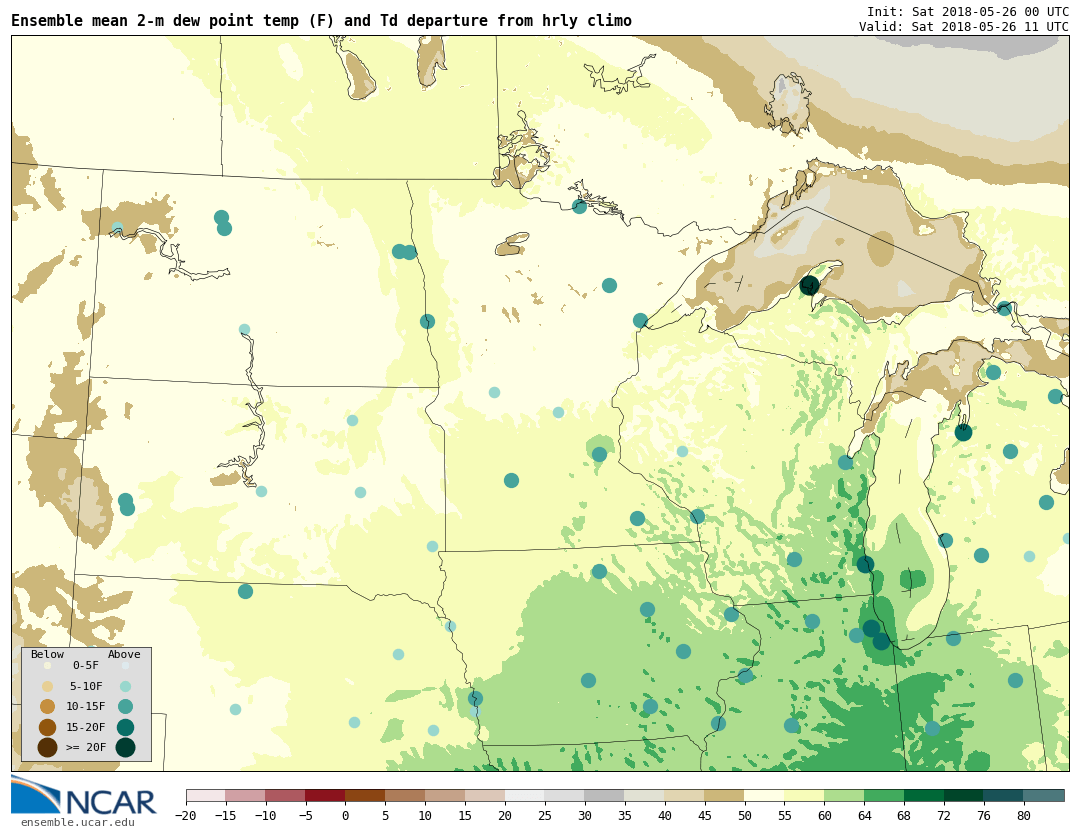This screenshot has height=834, width=1080.
Task: Select the tan color bar segment between 45 and 50
Action: [725, 796]
